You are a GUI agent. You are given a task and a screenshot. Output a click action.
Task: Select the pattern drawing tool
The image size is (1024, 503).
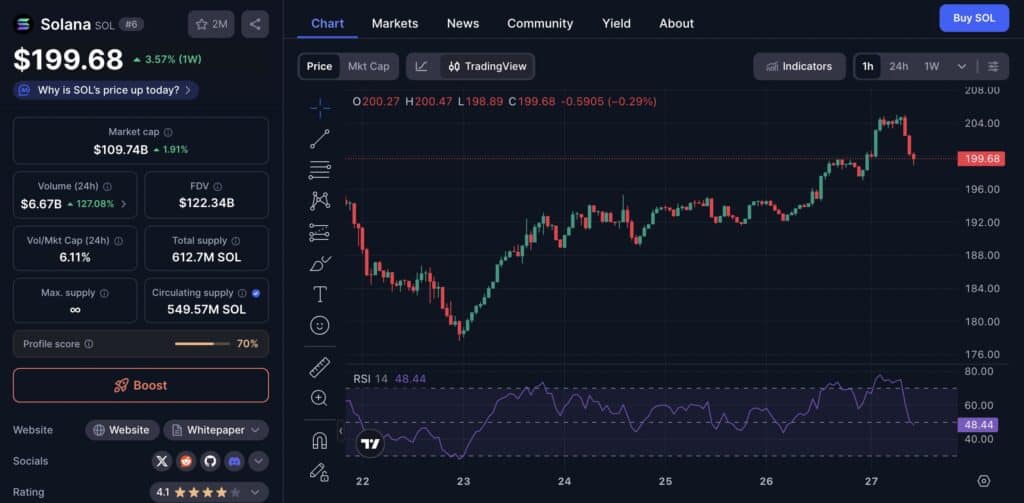pos(320,201)
